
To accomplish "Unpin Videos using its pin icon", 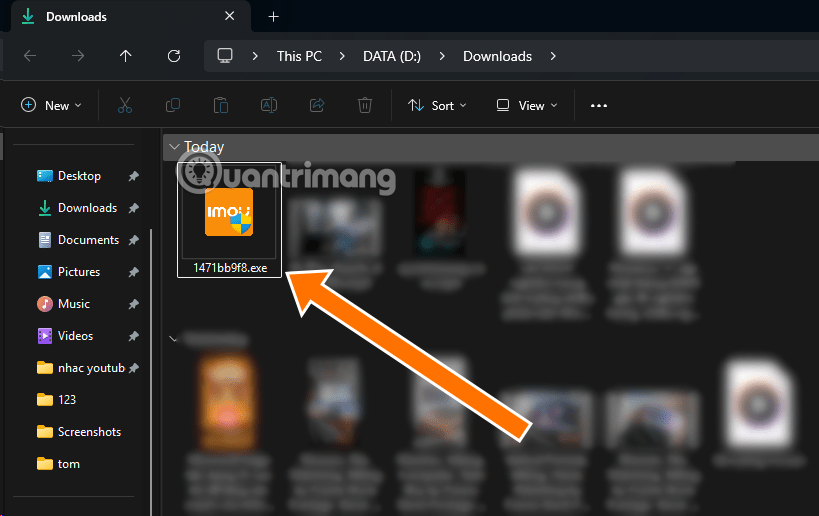I will point(134,336).
